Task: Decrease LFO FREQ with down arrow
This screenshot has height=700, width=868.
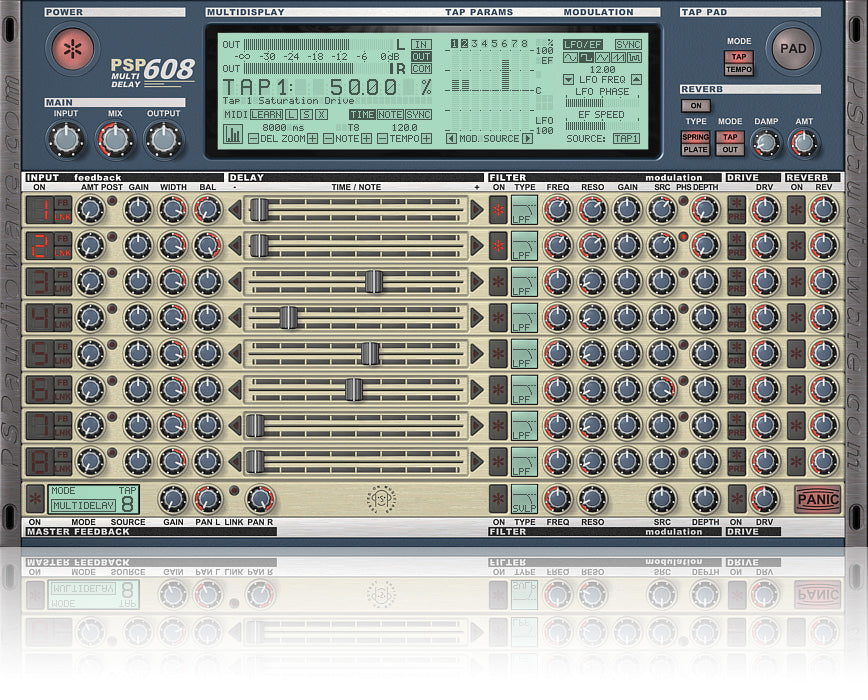Action: point(569,80)
